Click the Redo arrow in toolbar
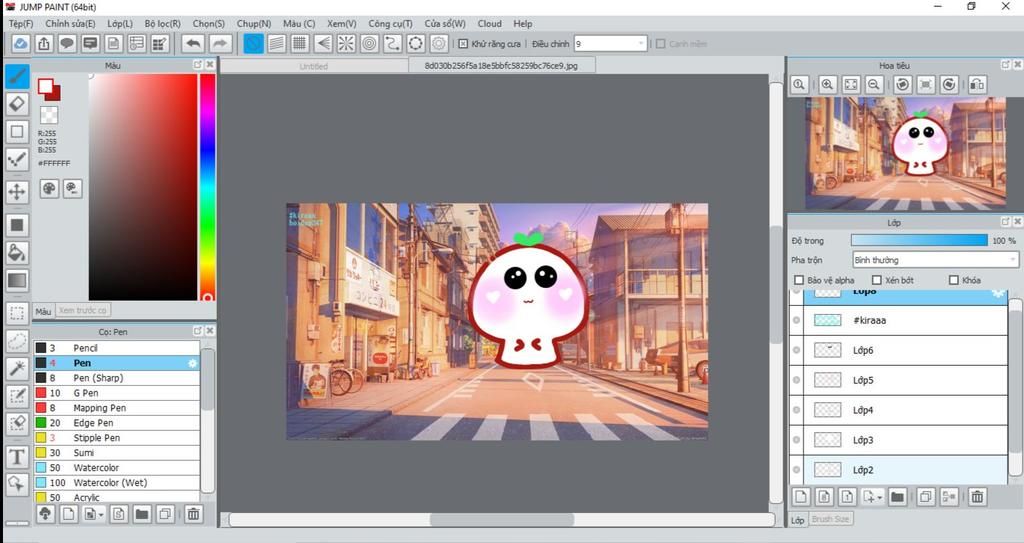Screen dimensions: 1024x543 [x=221, y=44]
